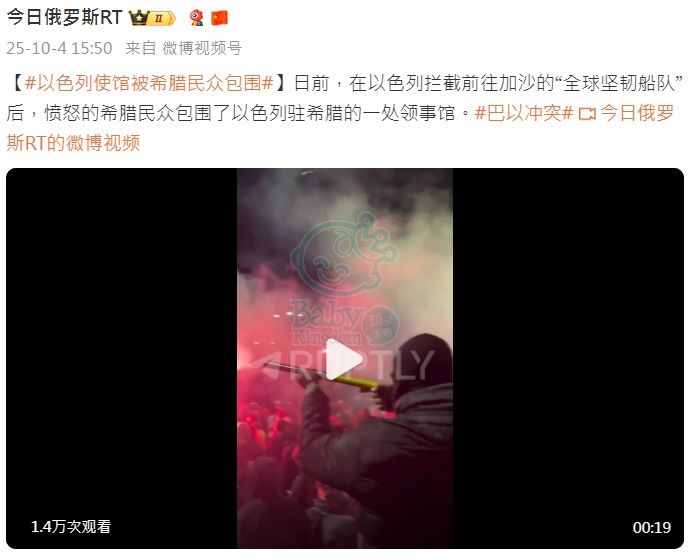The width and height of the screenshot is (690, 560).
Task: Click the 1.4万次观看 view count
Action: click(71, 527)
